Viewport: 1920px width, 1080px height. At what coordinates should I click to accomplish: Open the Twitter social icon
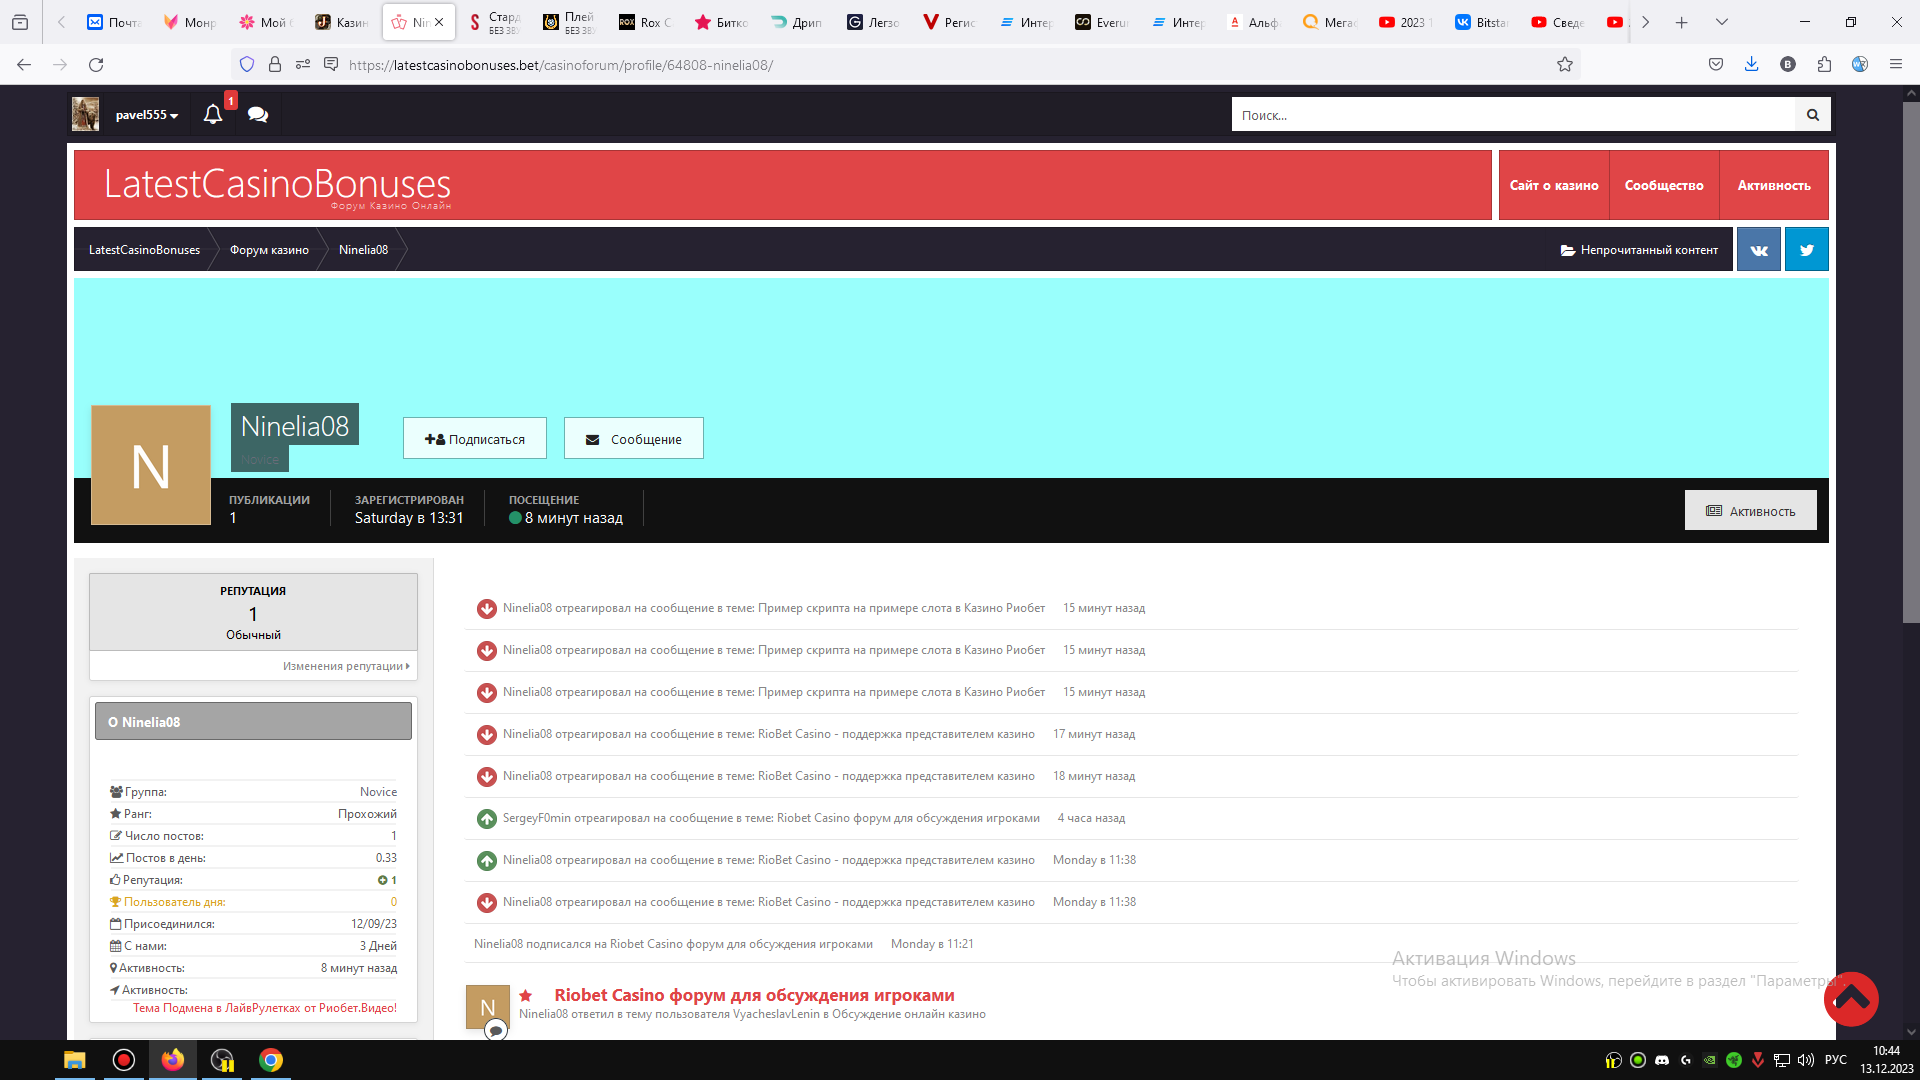pos(1806,250)
